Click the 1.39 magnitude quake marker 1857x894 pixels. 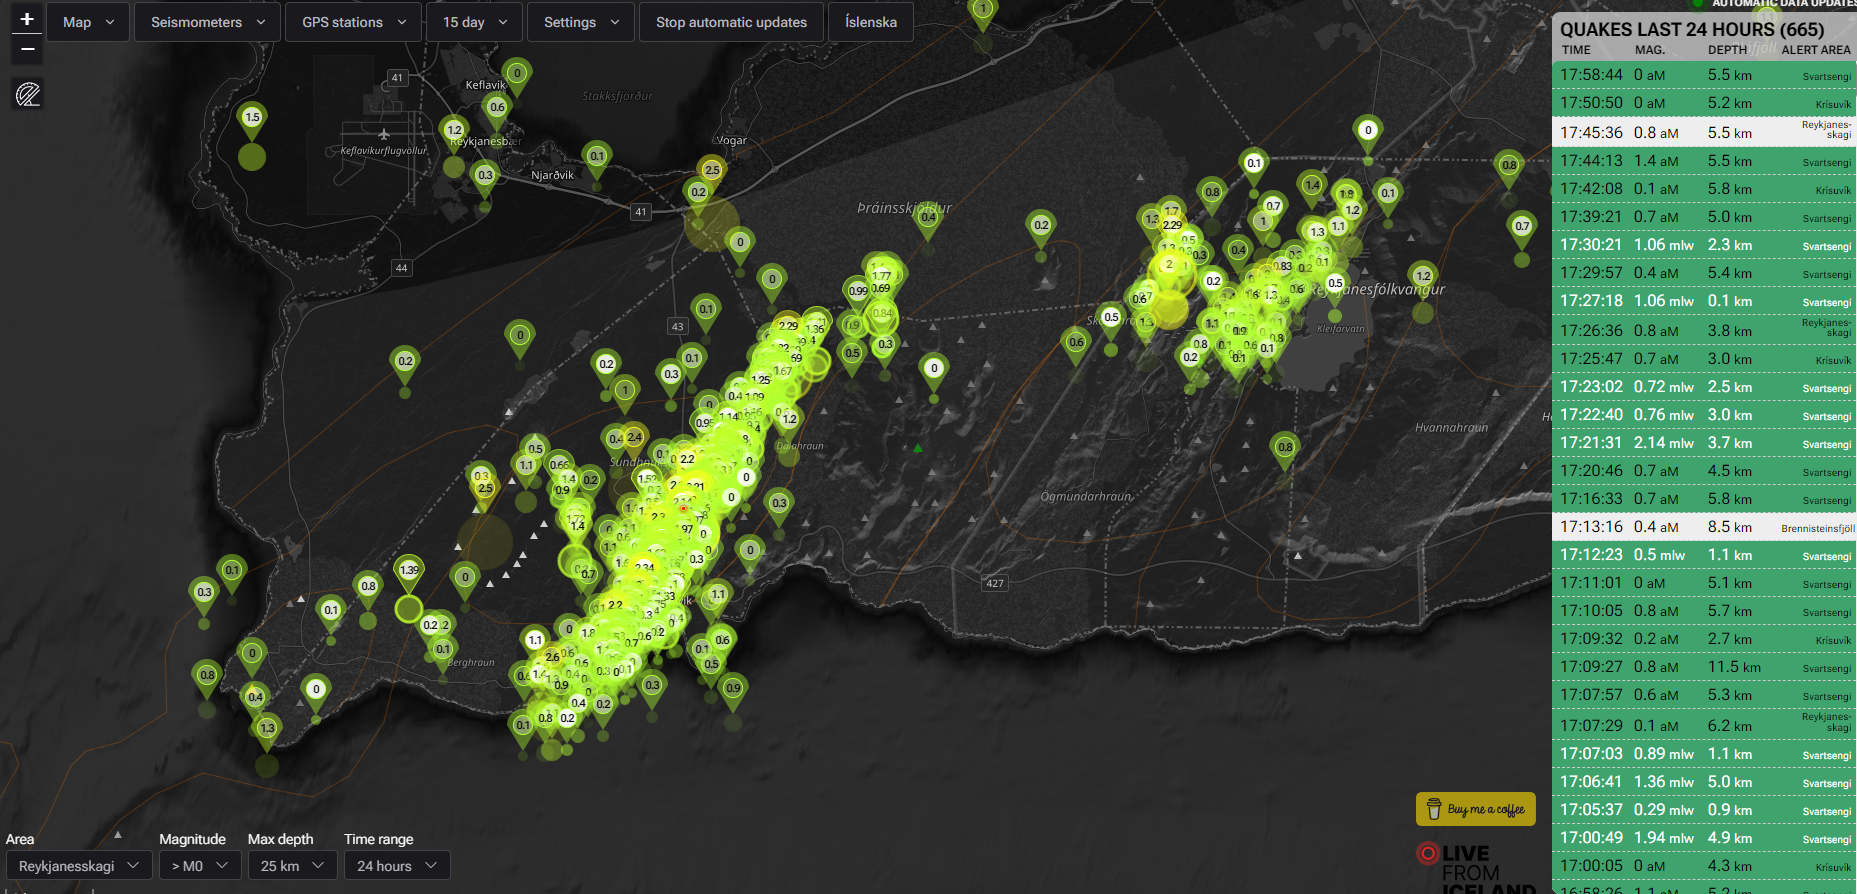409,571
